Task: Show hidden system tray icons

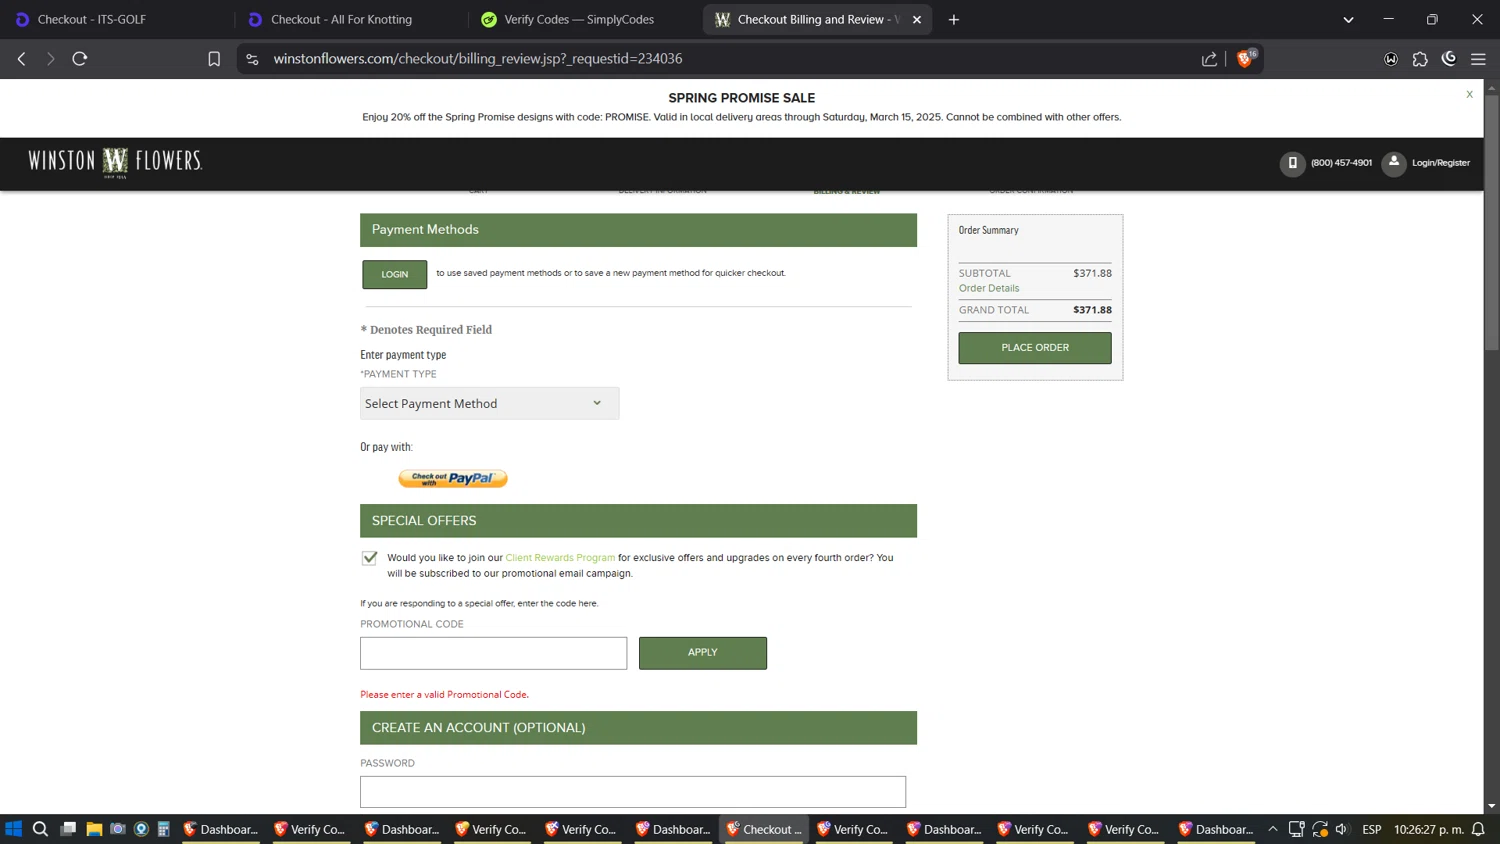Action: click(1273, 829)
